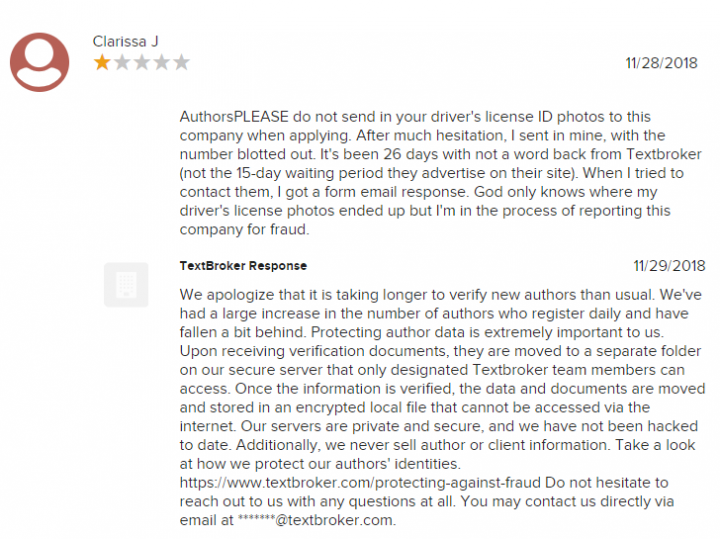This screenshot has height=539, width=720.
Task: Select the fifth star in rating
Action: point(181,63)
